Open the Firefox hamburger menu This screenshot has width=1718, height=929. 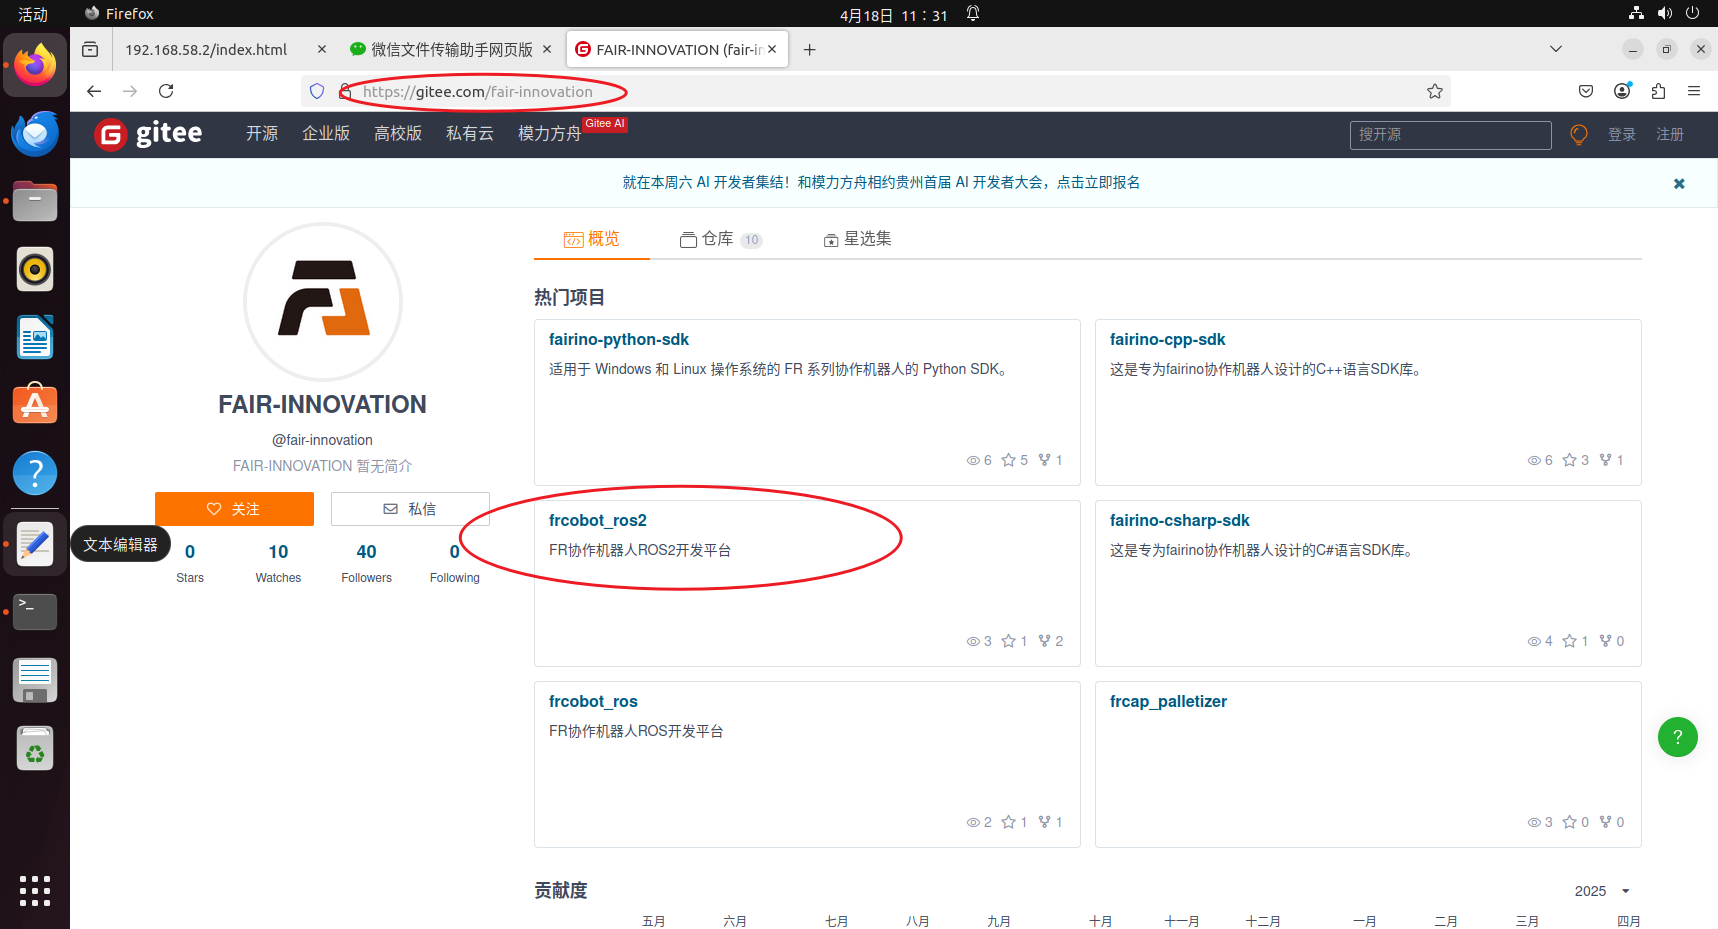(1694, 91)
